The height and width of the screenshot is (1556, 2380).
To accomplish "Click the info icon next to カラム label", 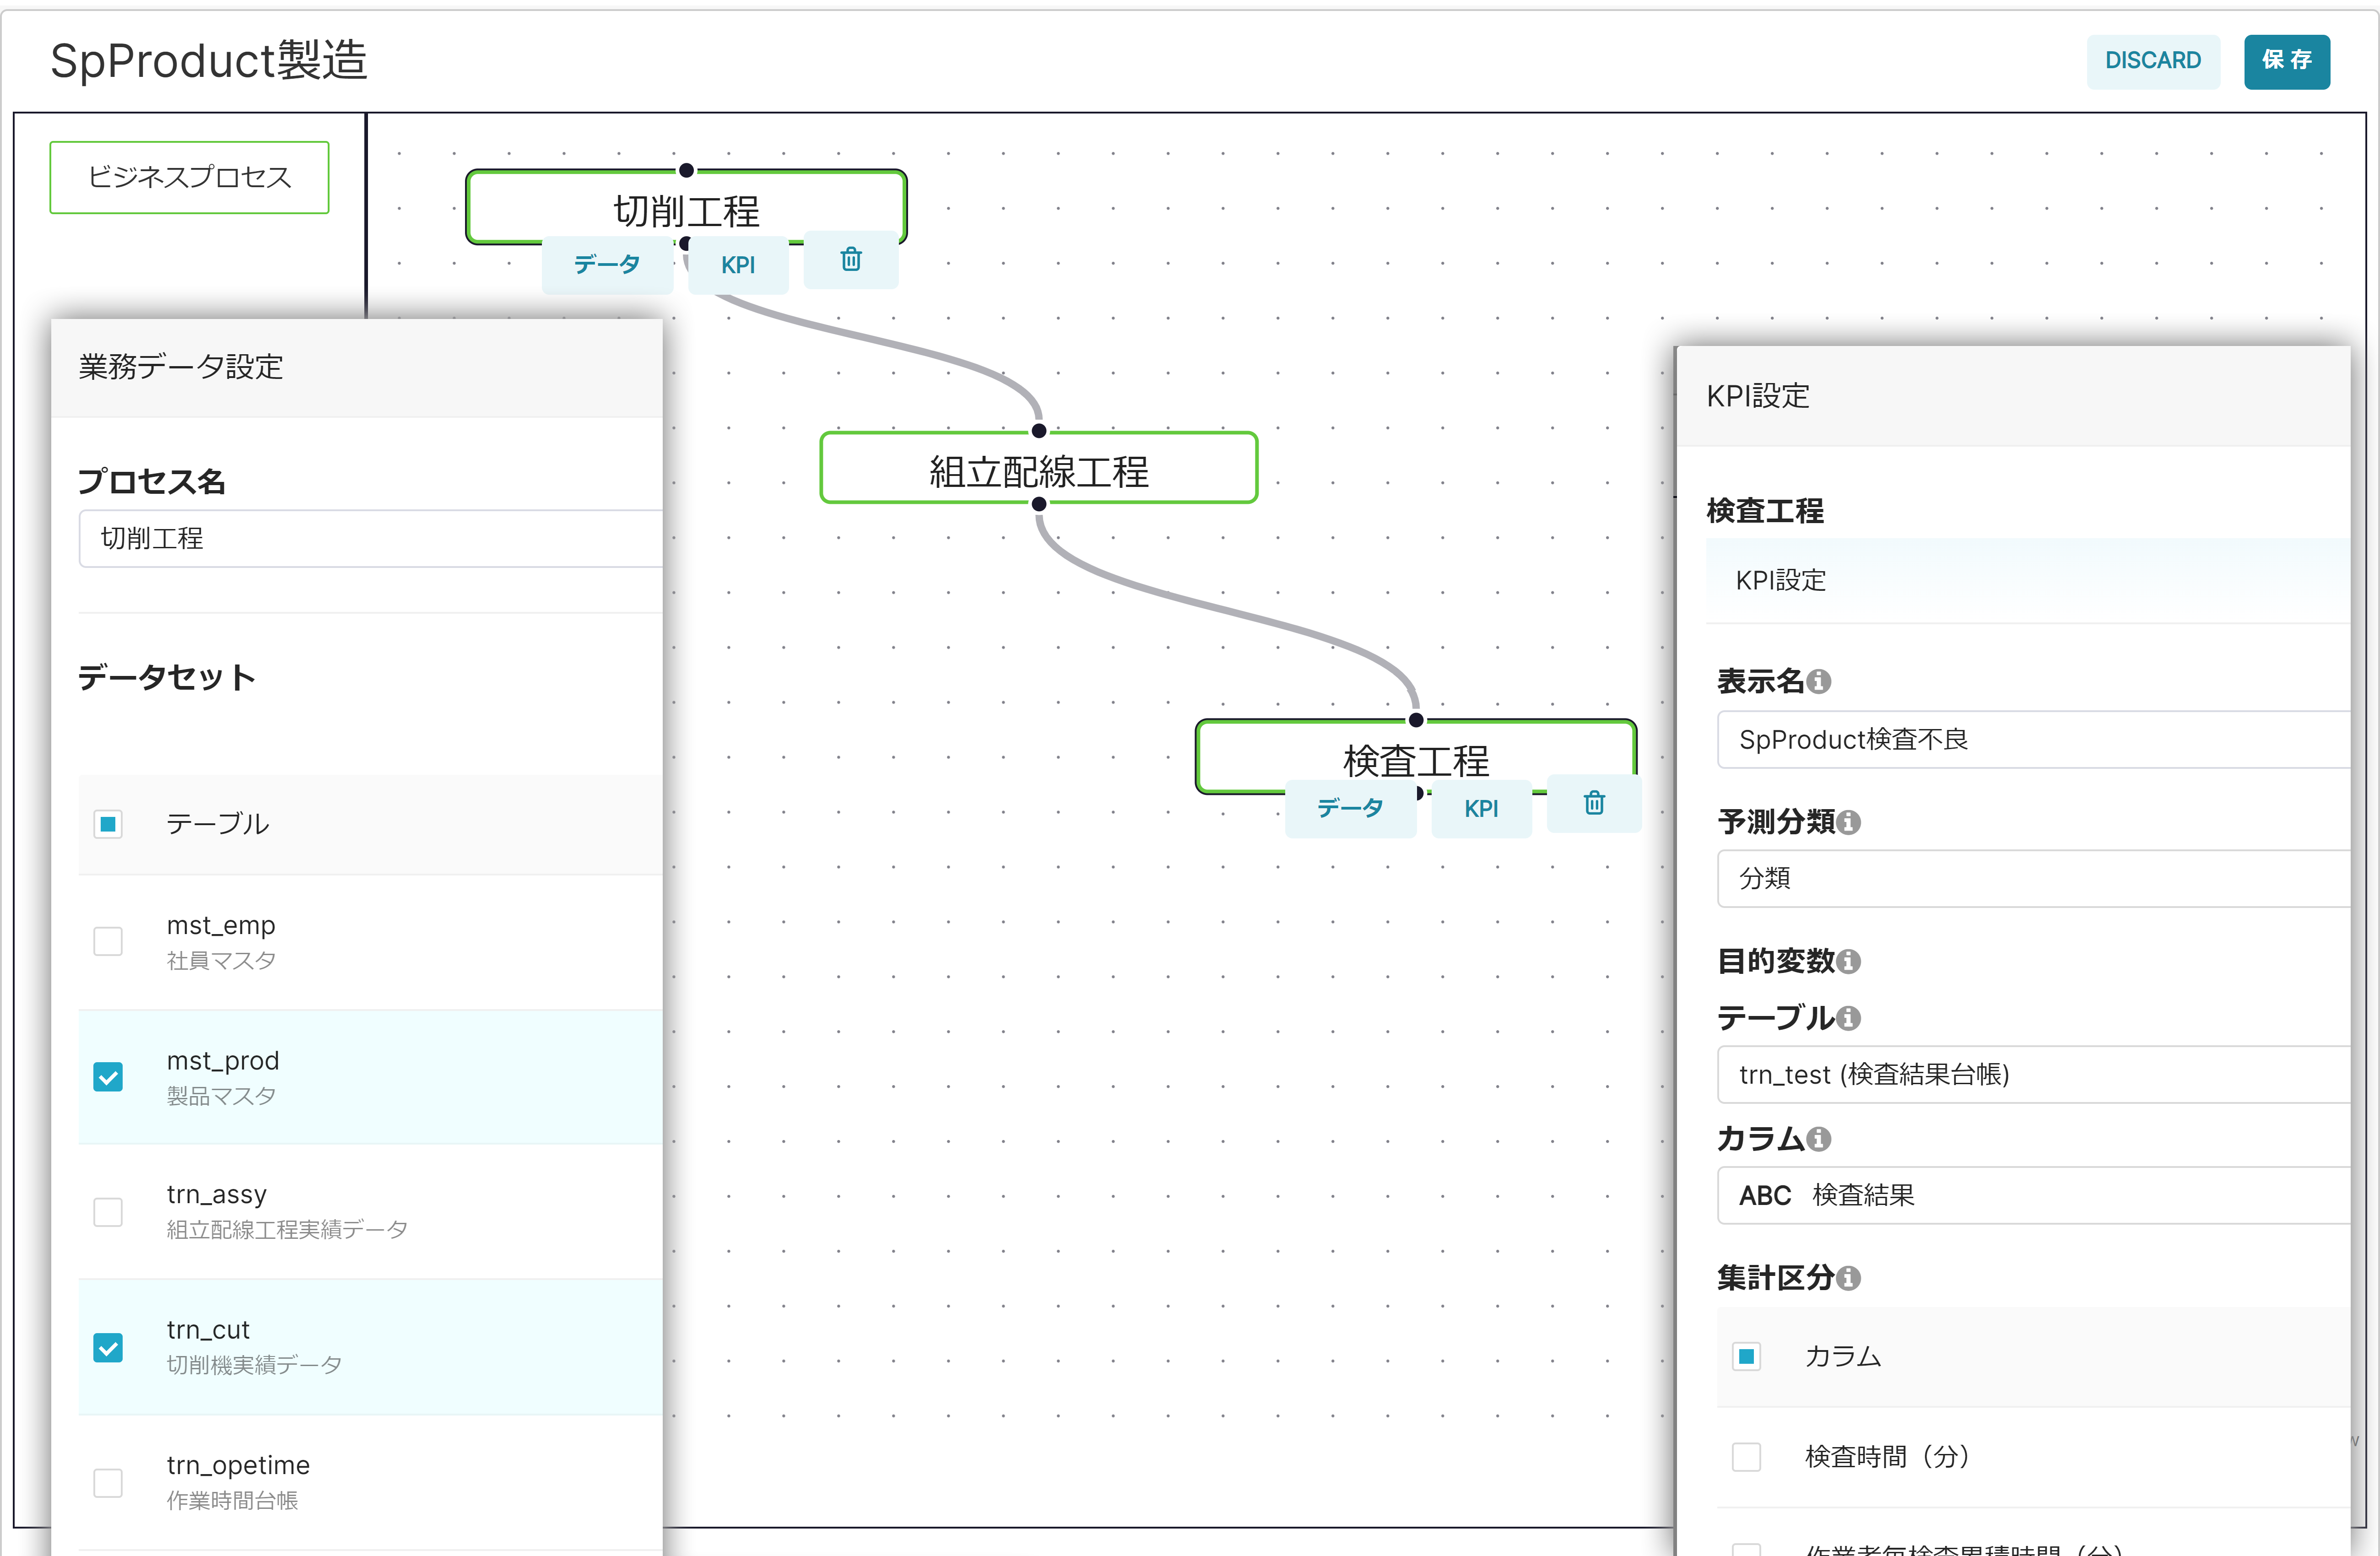I will 1820,1139.
